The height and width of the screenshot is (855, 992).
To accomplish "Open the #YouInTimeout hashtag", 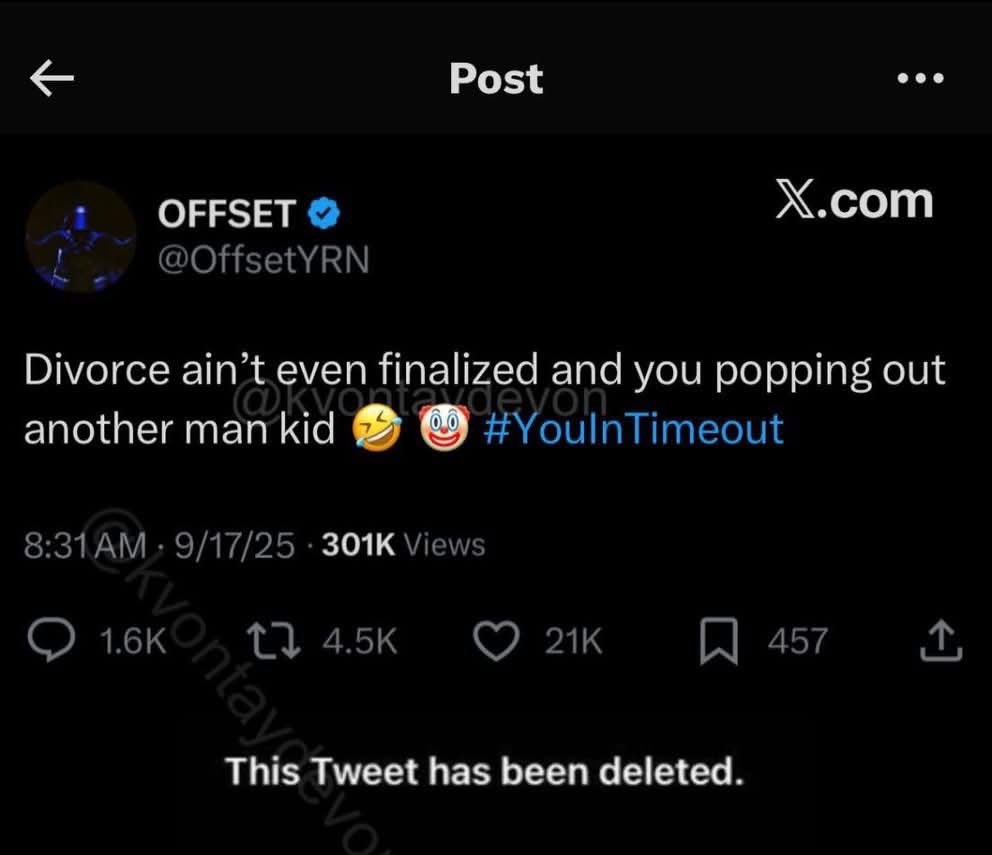I will point(632,430).
